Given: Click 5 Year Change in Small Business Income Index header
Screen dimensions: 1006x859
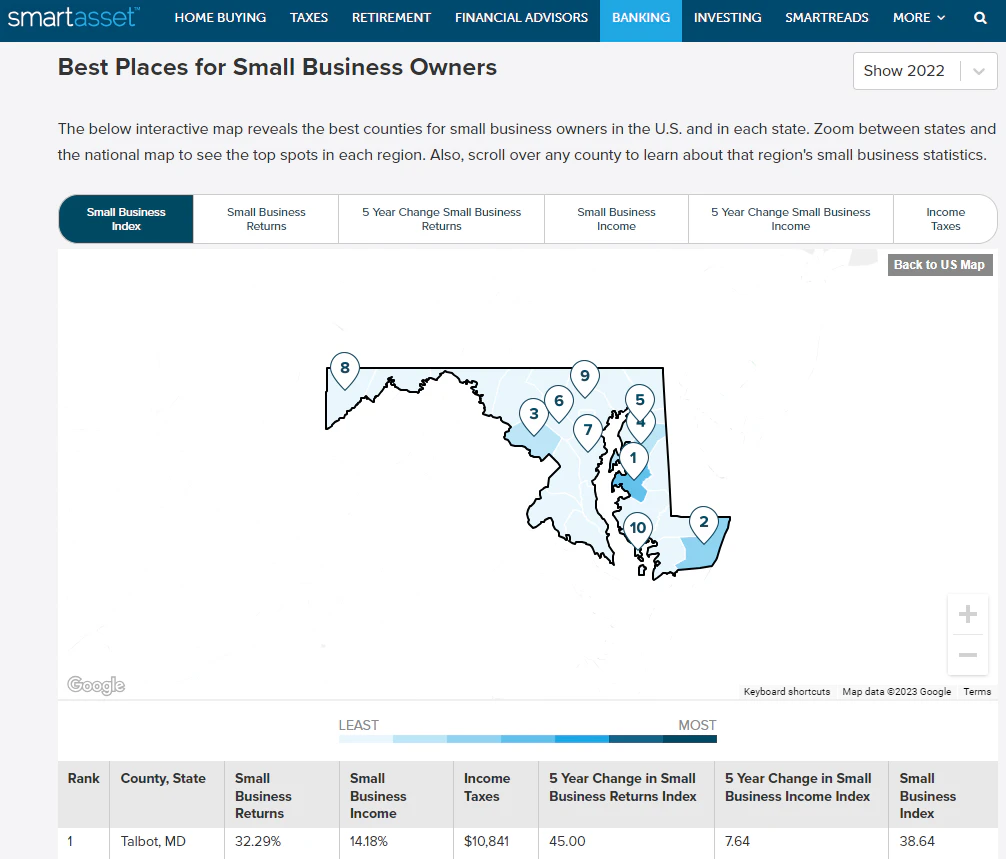Looking at the screenshot, I should coord(801,795).
